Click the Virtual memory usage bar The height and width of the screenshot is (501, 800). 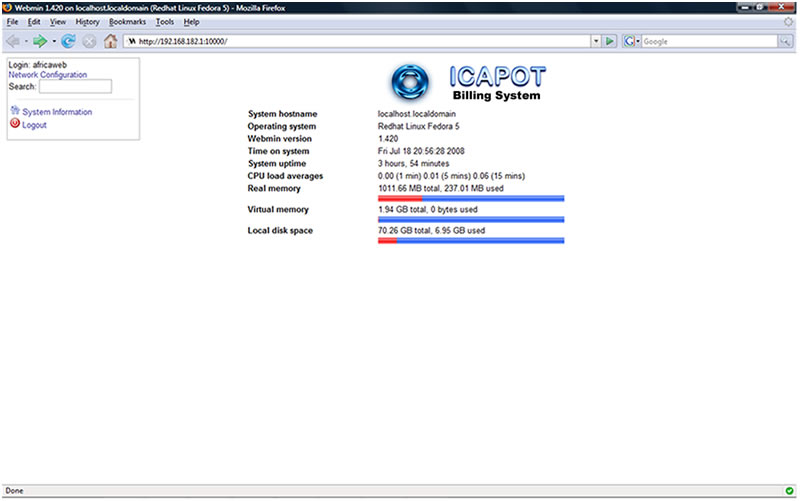pyautogui.click(x=471, y=219)
